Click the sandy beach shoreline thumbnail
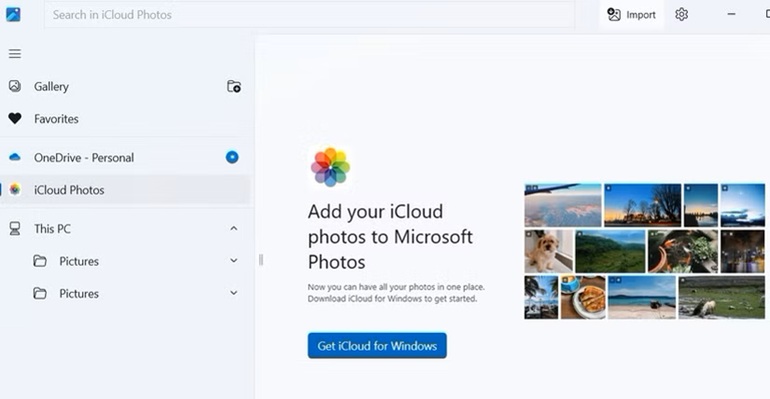 [642, 297]
